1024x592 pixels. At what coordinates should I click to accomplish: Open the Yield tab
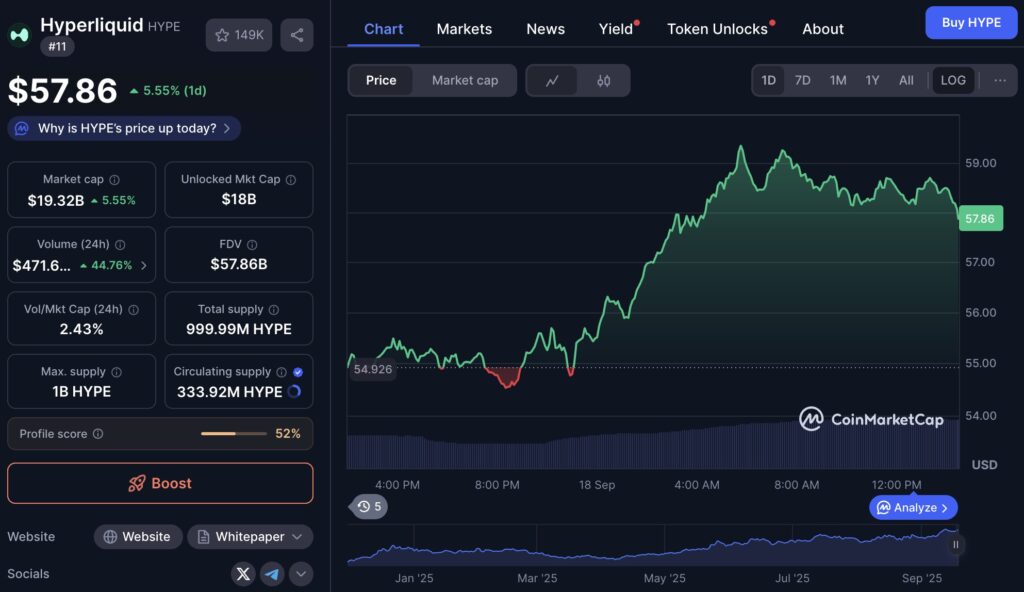pos(616,29)
